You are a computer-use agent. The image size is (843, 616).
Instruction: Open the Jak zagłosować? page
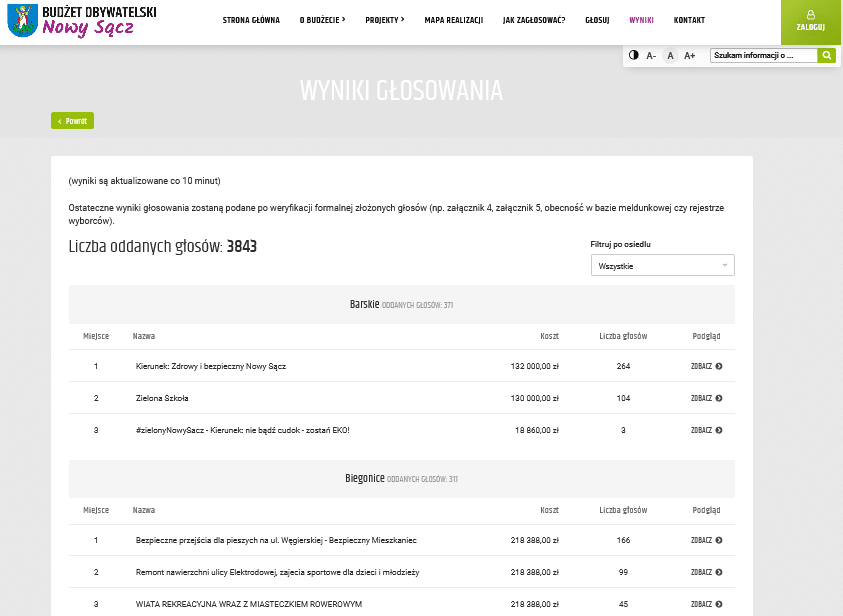pos(534,20)
